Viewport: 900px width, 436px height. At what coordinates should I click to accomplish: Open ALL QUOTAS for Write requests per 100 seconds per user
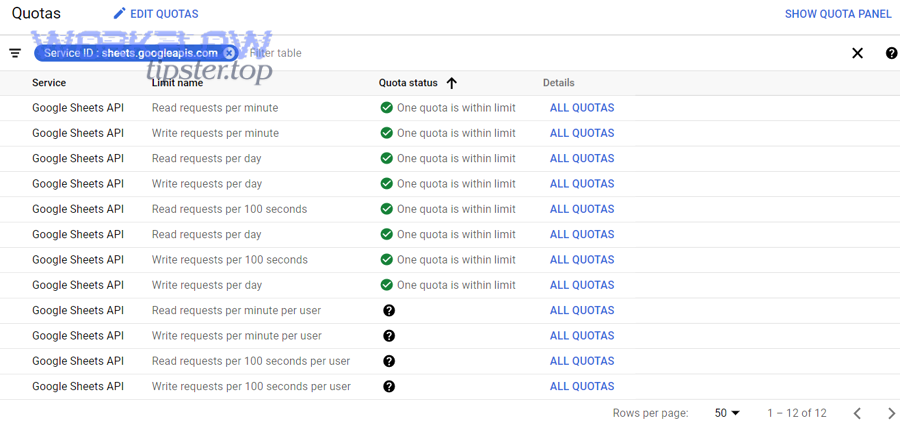[582, 386]
